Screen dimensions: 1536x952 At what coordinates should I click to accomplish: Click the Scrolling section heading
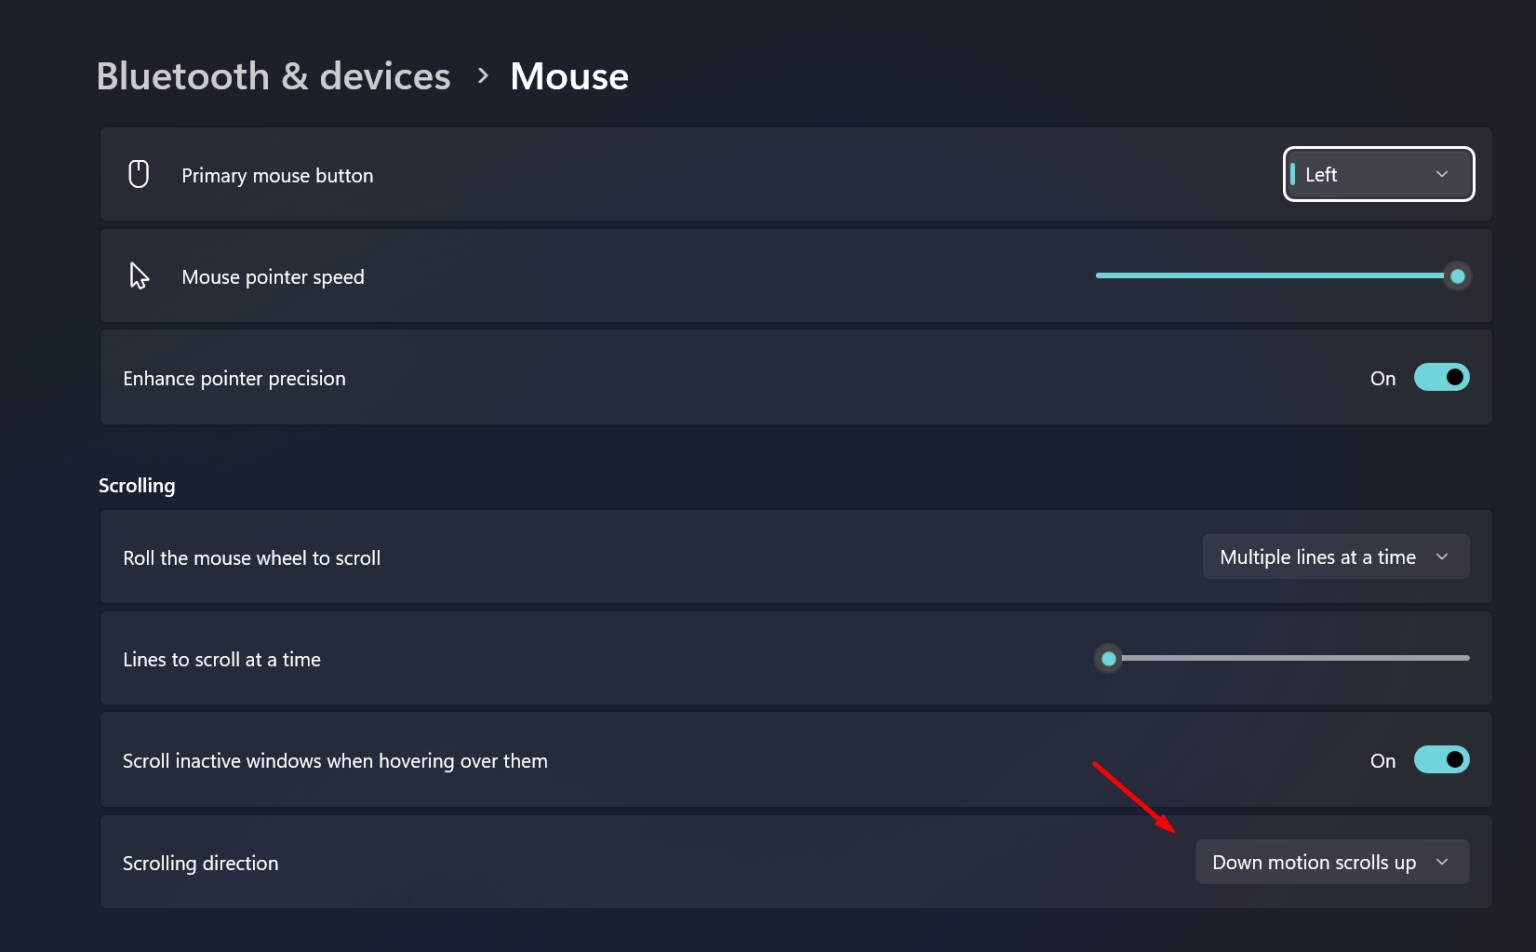click(137, 486)
